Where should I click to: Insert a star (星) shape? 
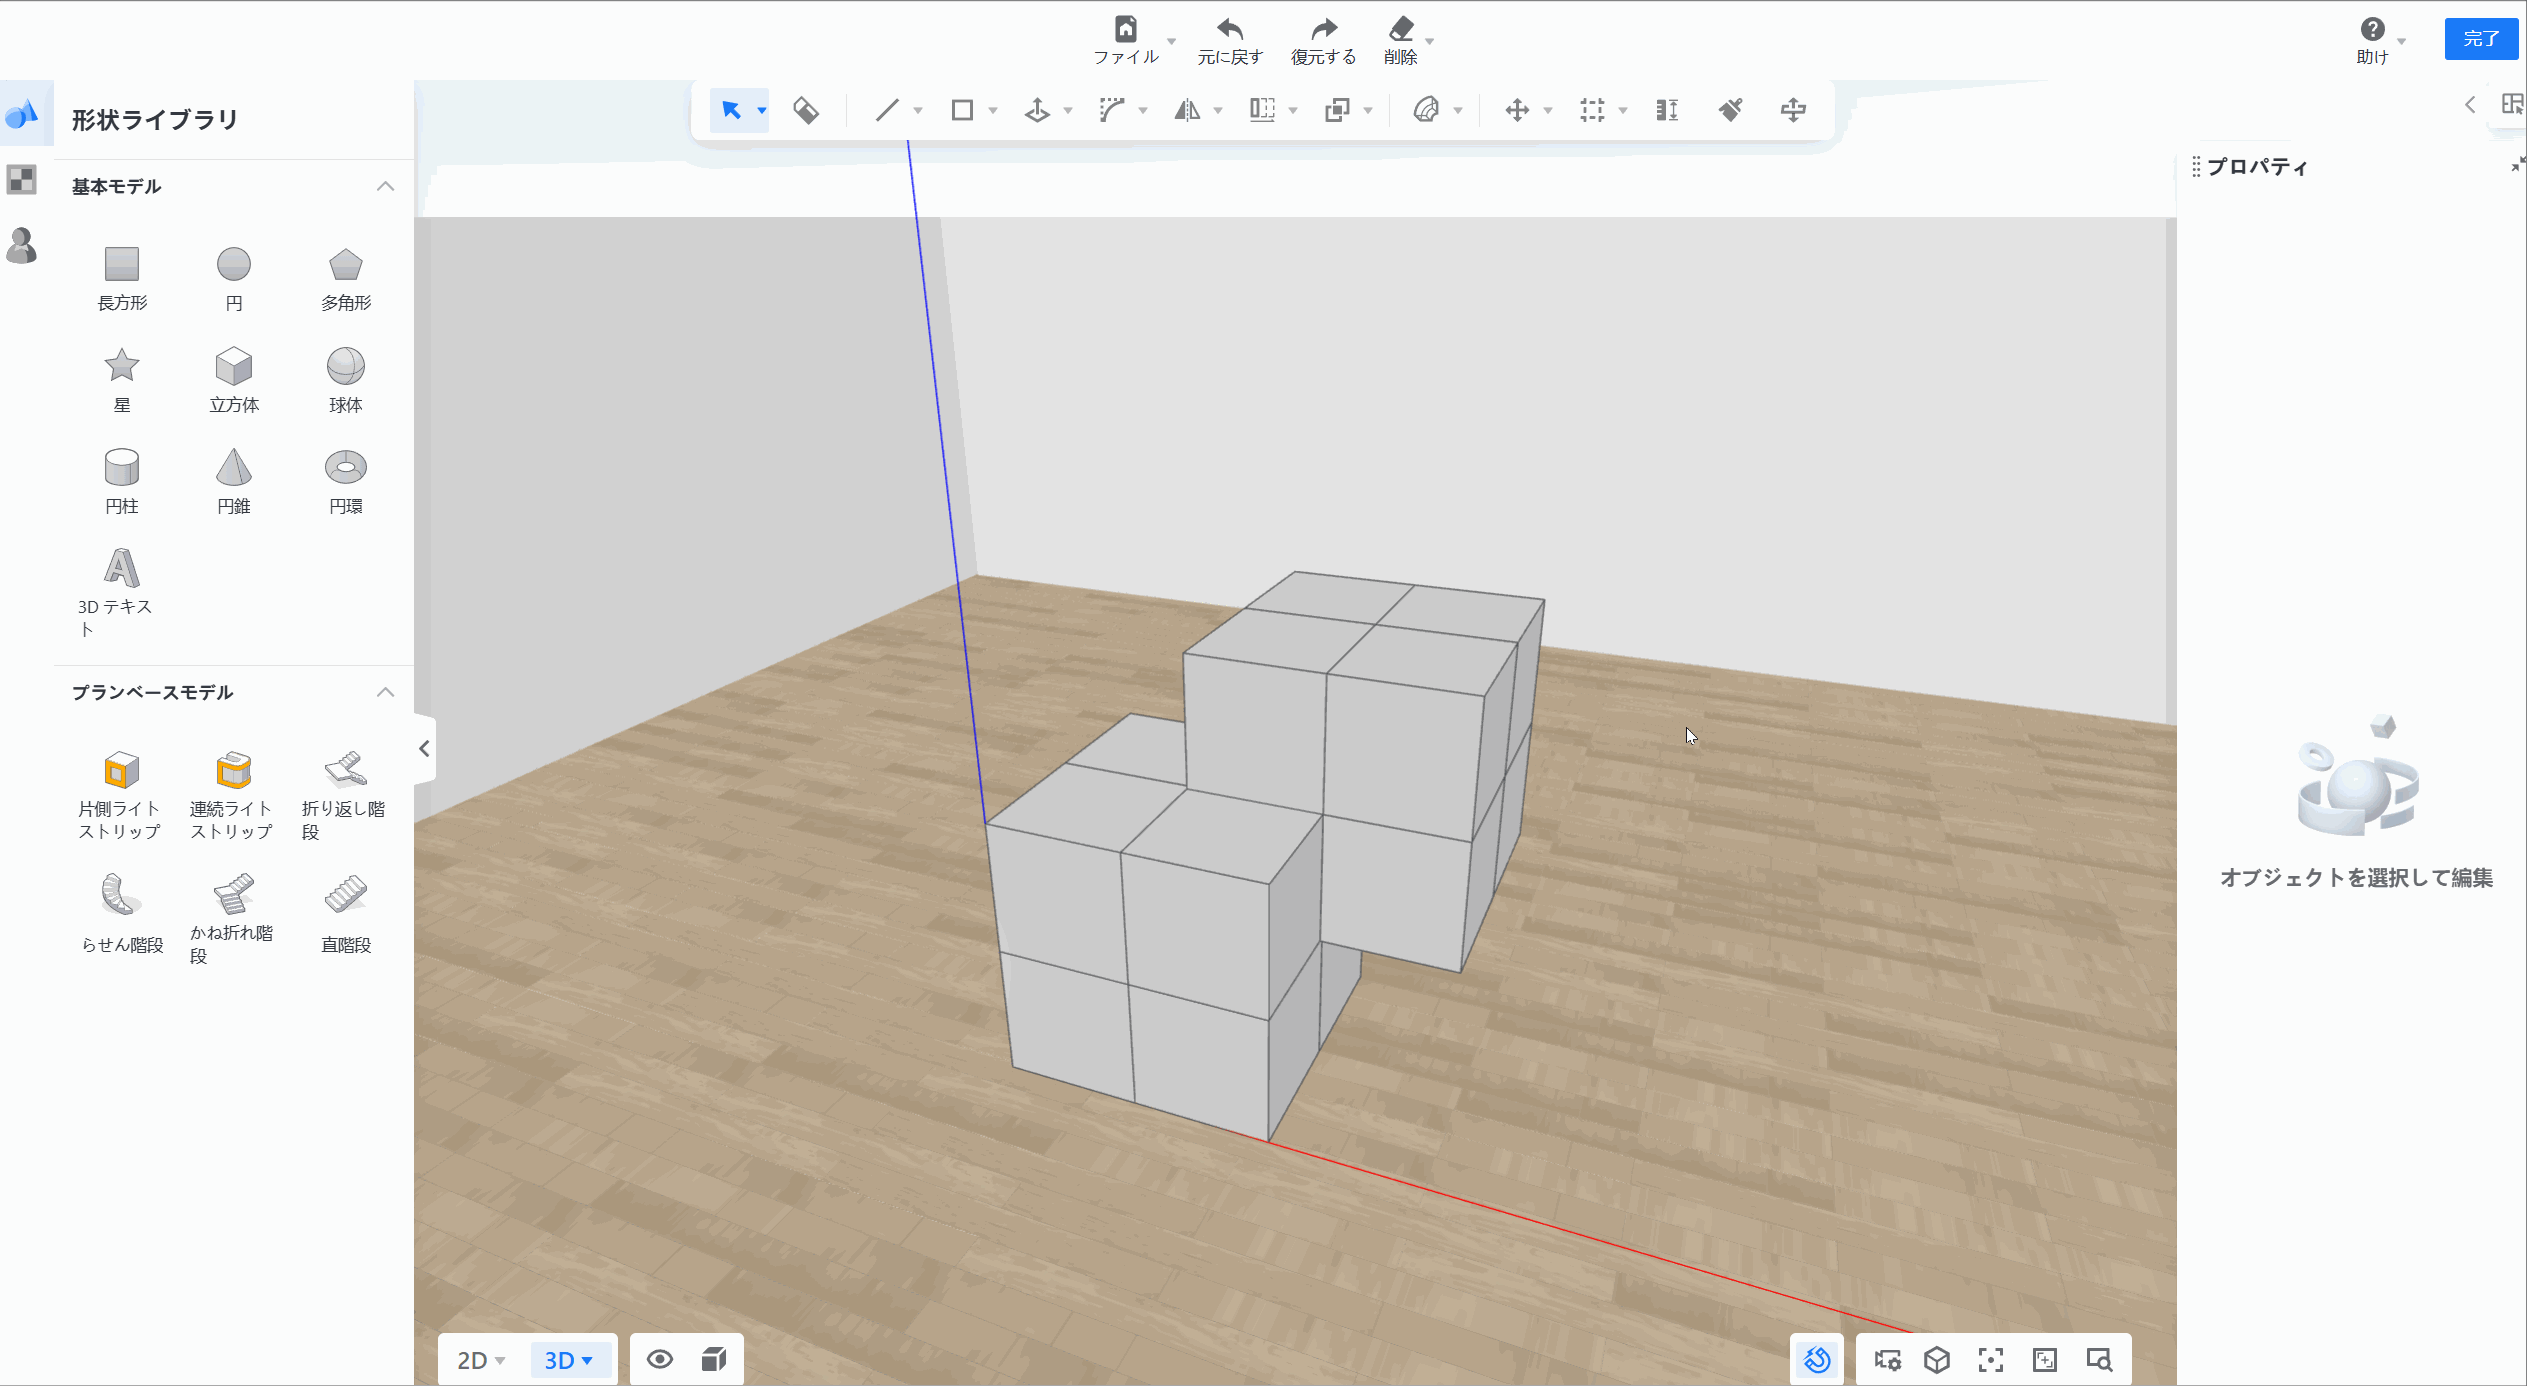coord(122,380)
